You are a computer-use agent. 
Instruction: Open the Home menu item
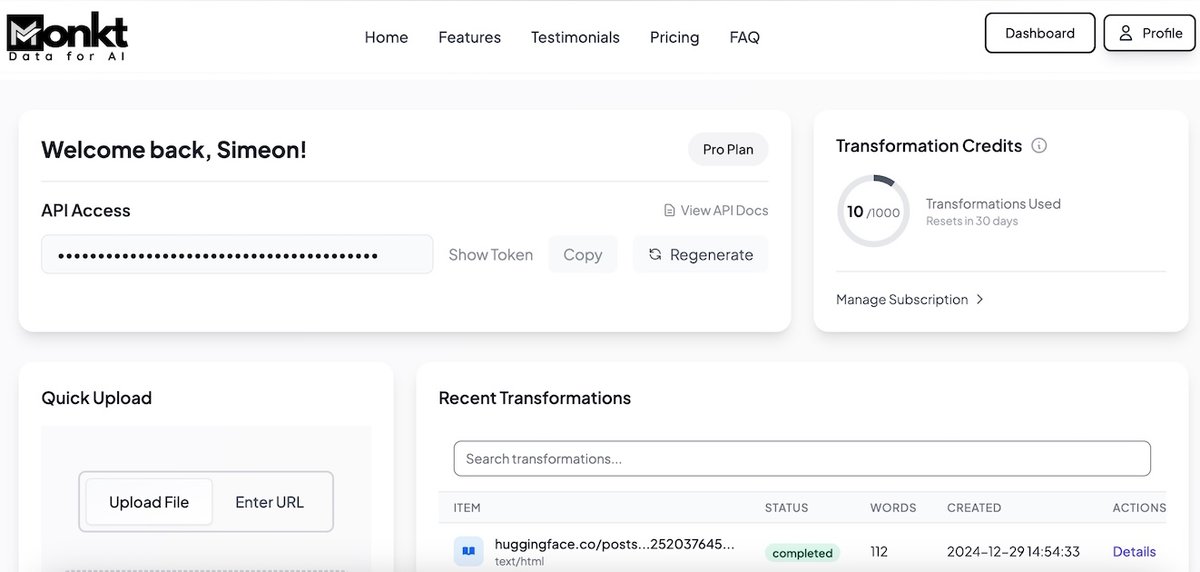386,37
